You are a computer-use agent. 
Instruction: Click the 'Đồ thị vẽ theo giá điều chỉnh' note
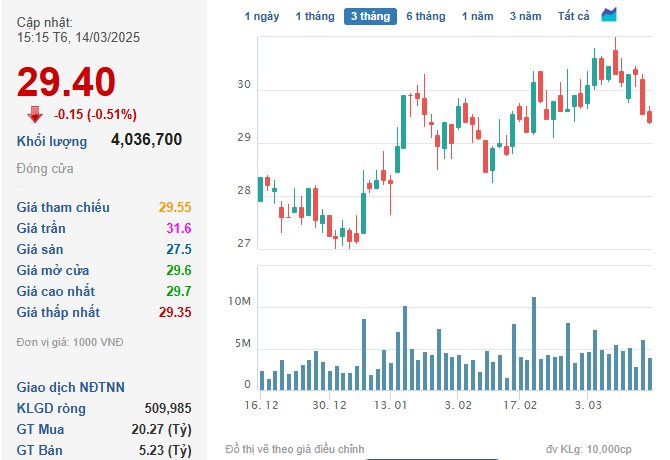(x=295, y=449)
